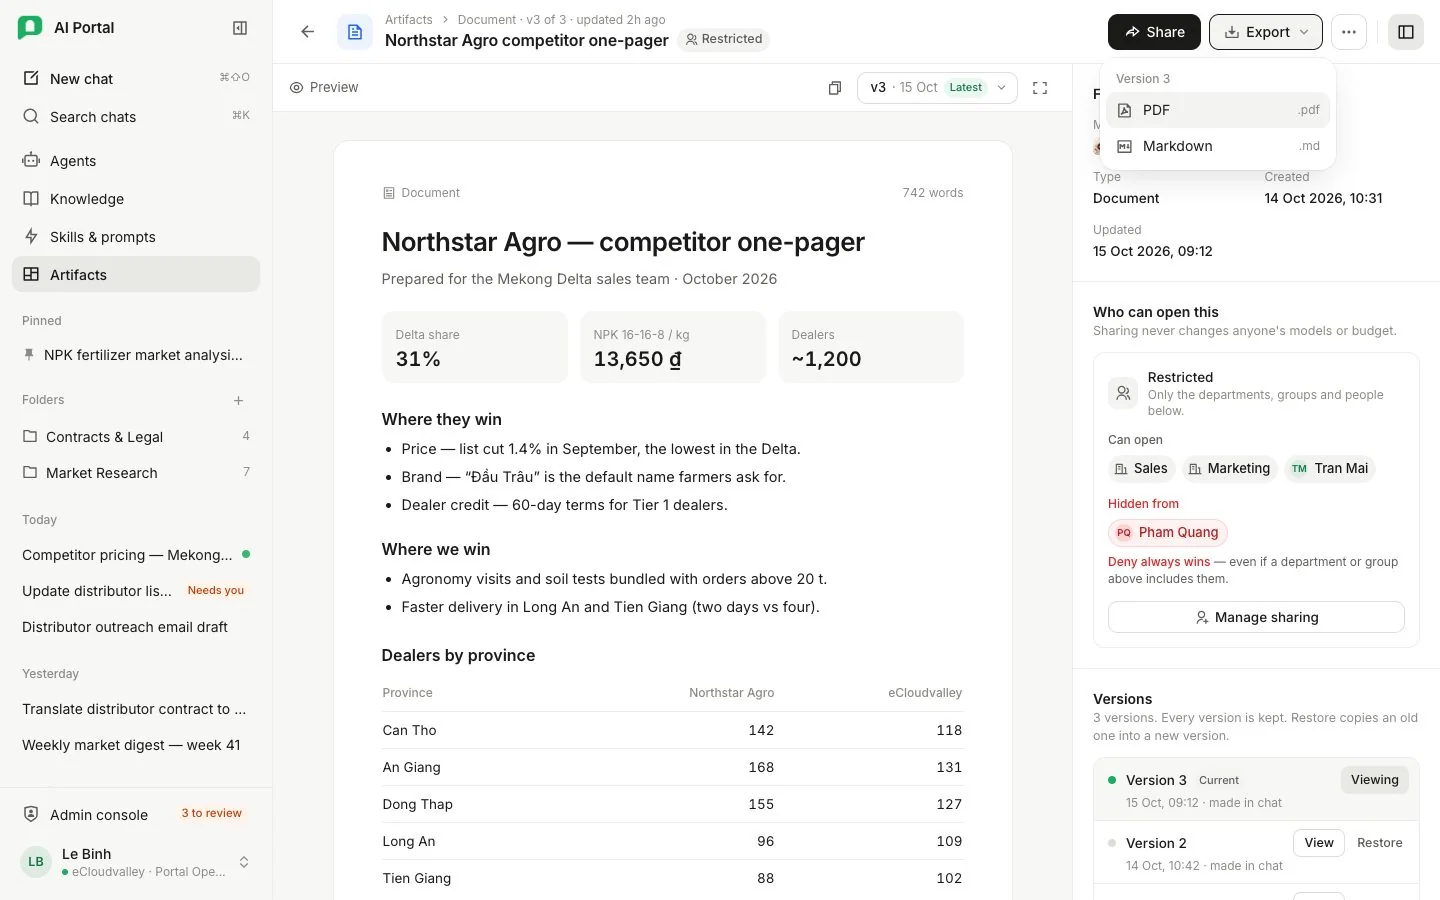The width and height of the screenshot is (1440, 900).
Task: Toggle the right details panel icon
Action: click(x=1406, y=32)
